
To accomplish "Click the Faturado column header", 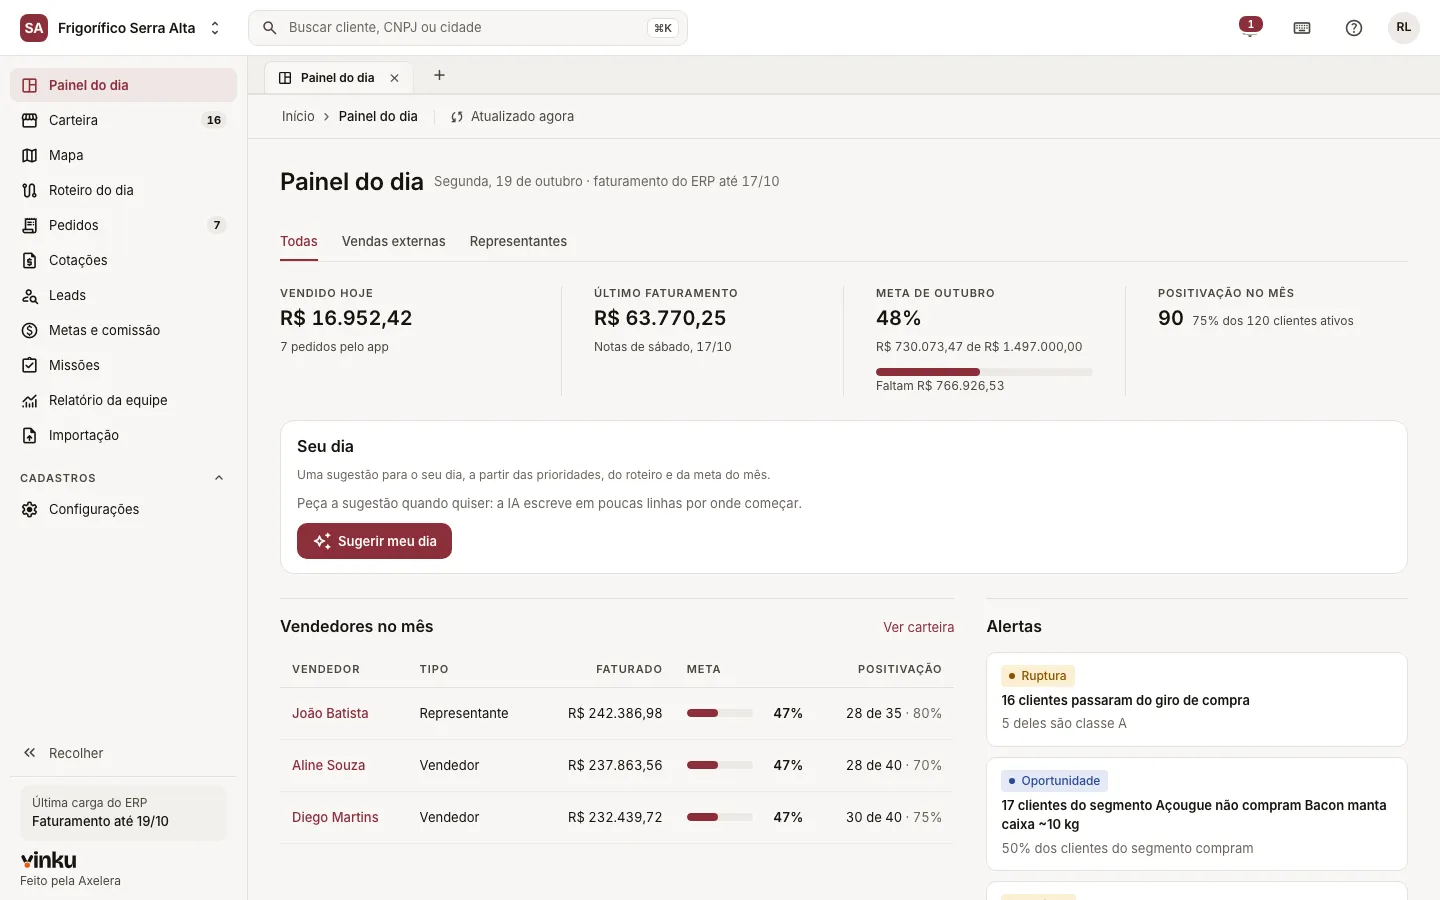I will pyautogui.click(x=629, y=669).
